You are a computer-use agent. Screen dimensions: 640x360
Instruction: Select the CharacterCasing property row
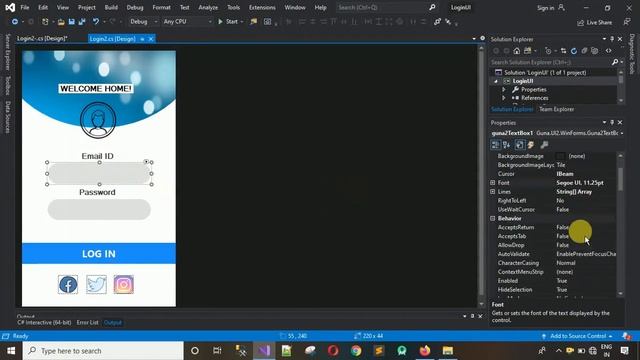point(553,263)
